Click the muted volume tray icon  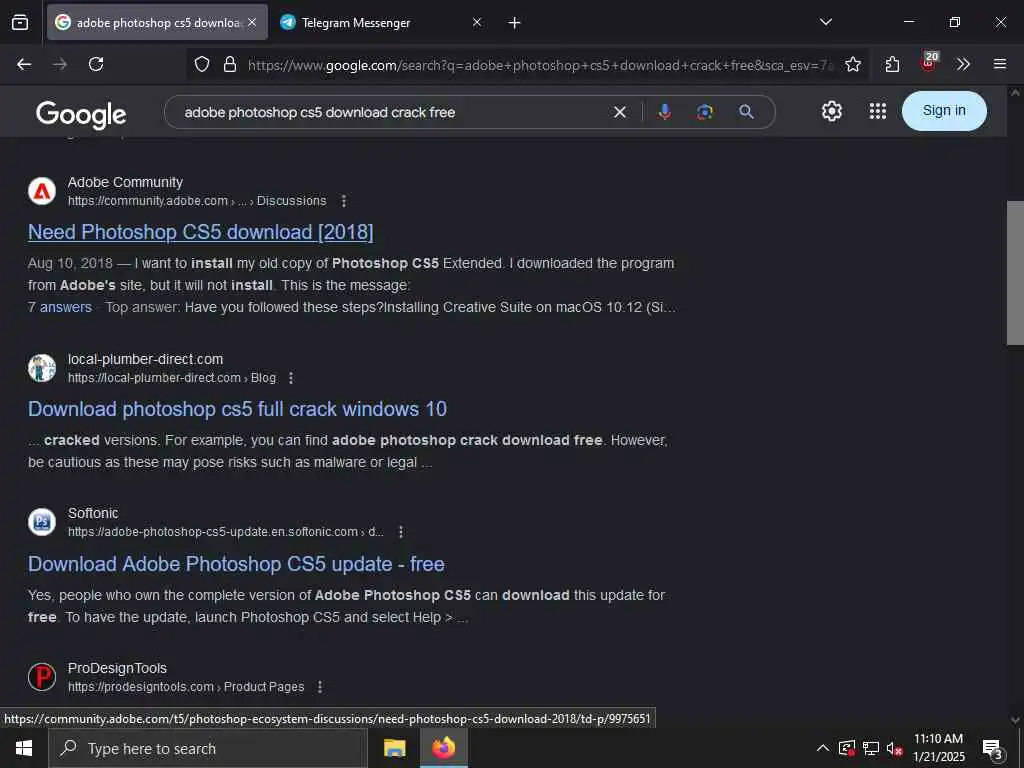[894, 748]
